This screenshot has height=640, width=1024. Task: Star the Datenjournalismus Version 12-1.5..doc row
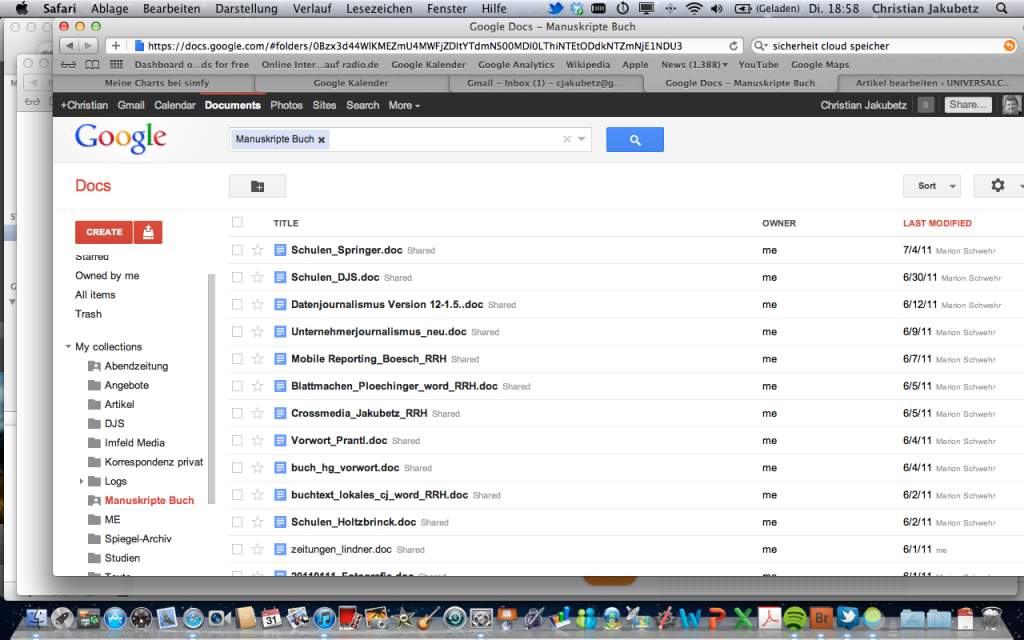point(257,304)
